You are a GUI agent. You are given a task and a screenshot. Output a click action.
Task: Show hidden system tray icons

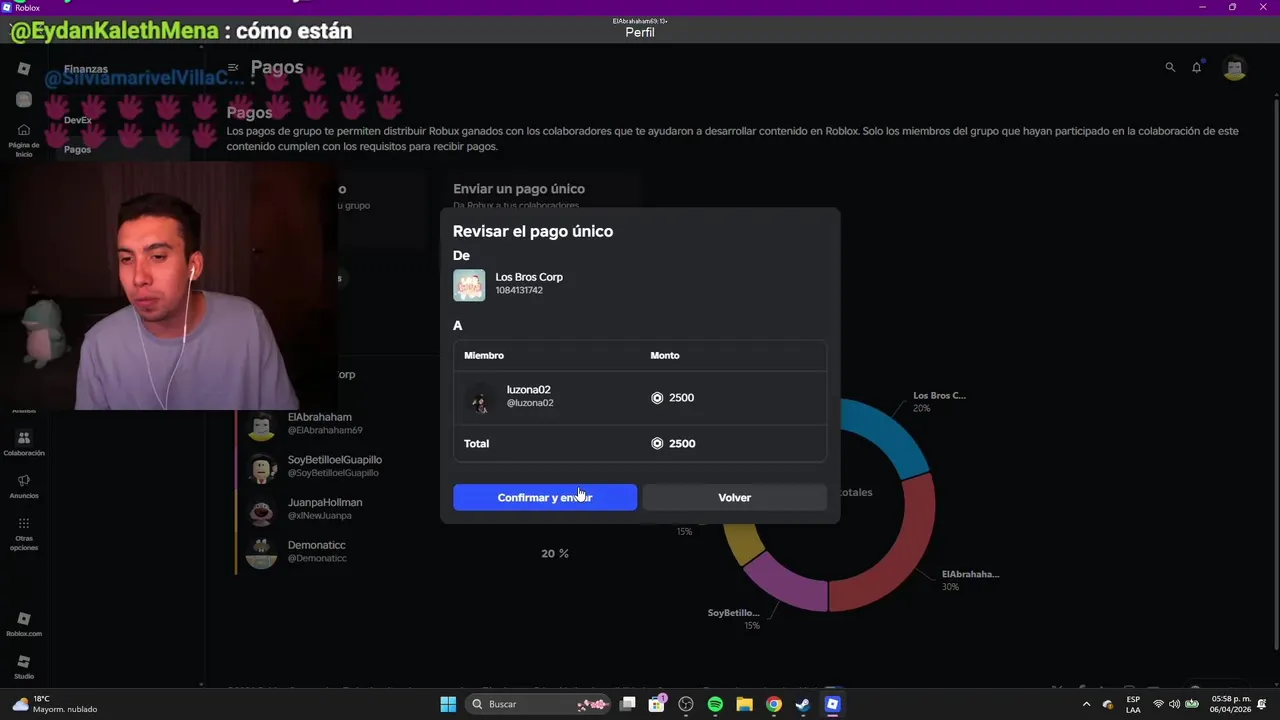pos(1086,704)
